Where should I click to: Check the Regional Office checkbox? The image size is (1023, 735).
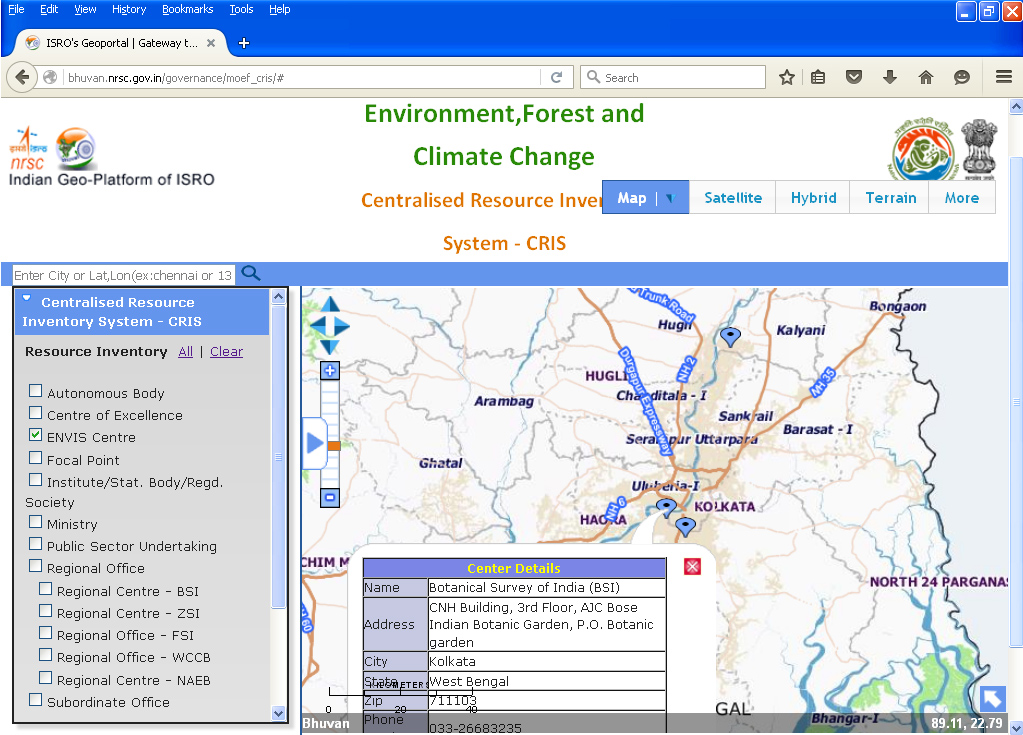click(36, 566)
